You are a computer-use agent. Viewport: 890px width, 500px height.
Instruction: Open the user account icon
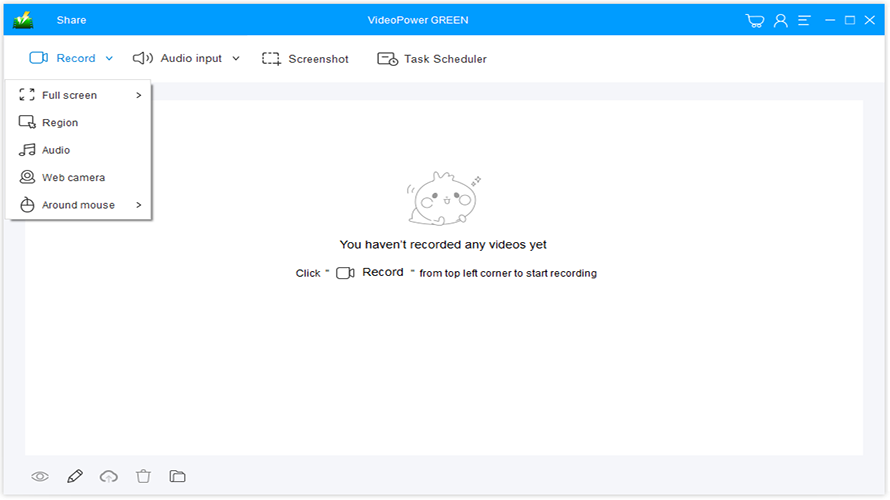[x=780, y=20]
